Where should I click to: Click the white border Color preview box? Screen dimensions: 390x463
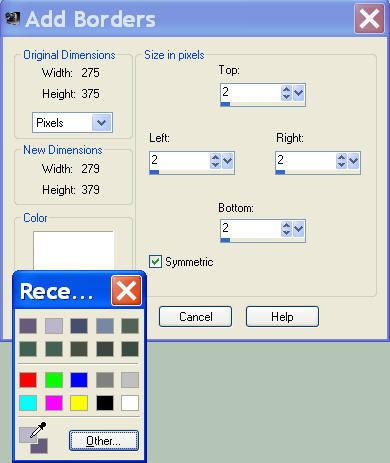coord(74,250)
